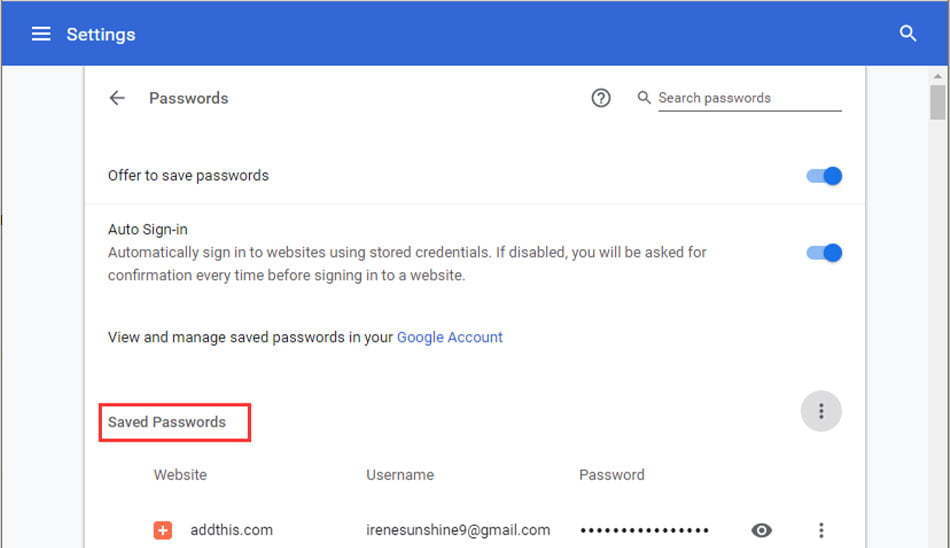Open the Settings hamburger menu
The width and height of the screenshot is (950, 548).
tap(41, 34)
